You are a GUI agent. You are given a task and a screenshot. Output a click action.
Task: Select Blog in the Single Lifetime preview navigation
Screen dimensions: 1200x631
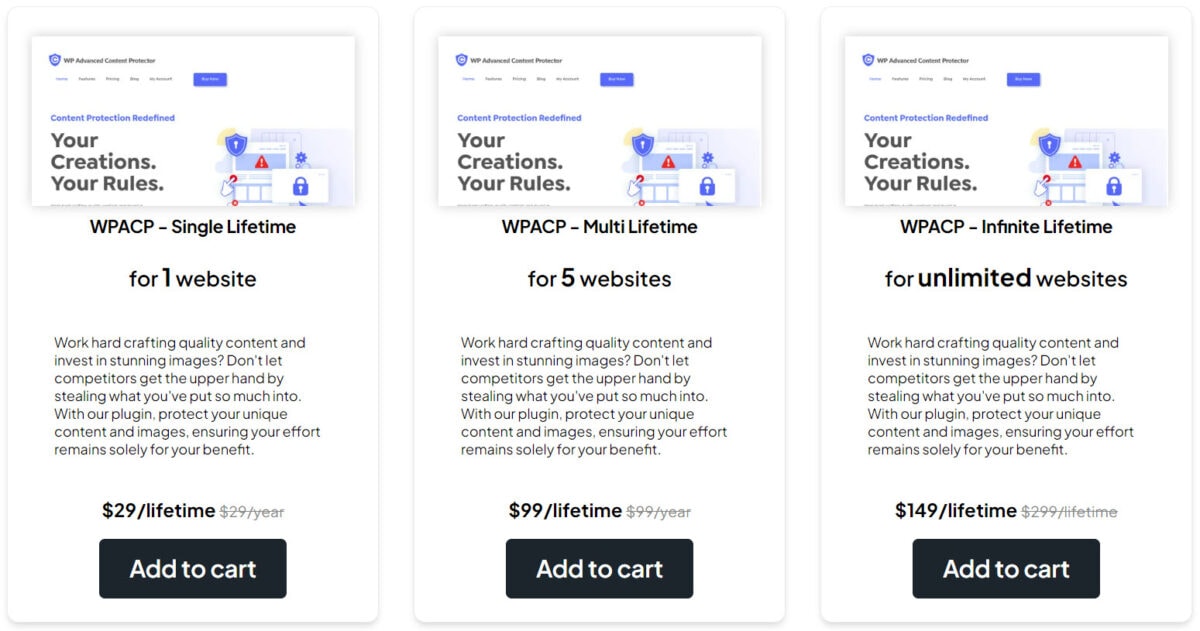pos(134,78)
